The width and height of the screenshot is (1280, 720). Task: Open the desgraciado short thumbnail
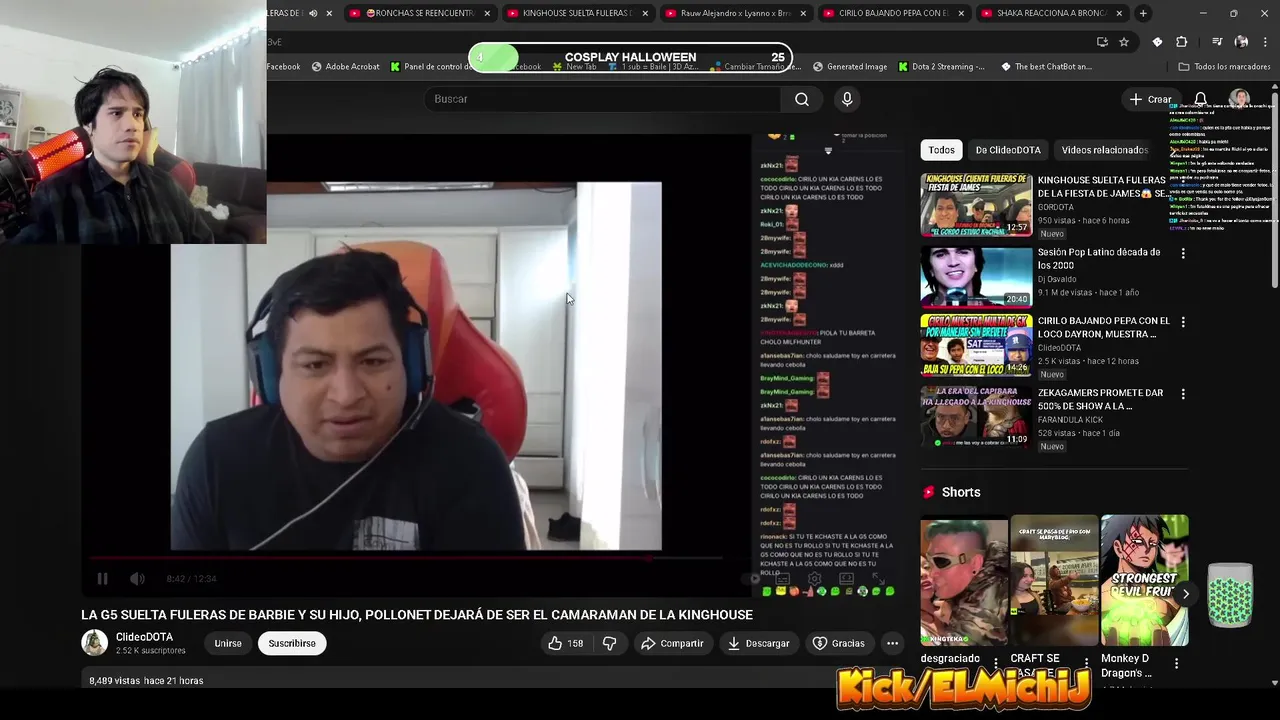point(964,580)
